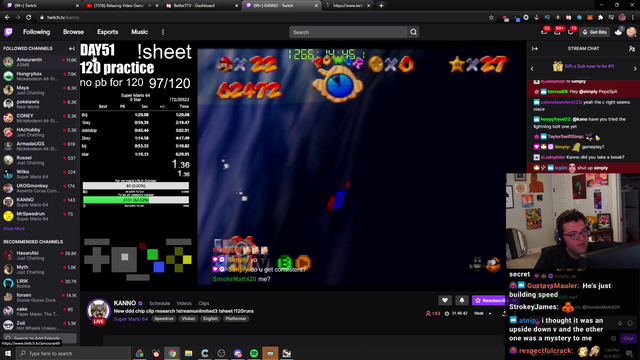The width and height of the screenshot is (640, 360).
Task: Click the Host button
Action: pyautogui.click(x=479, y=313)
